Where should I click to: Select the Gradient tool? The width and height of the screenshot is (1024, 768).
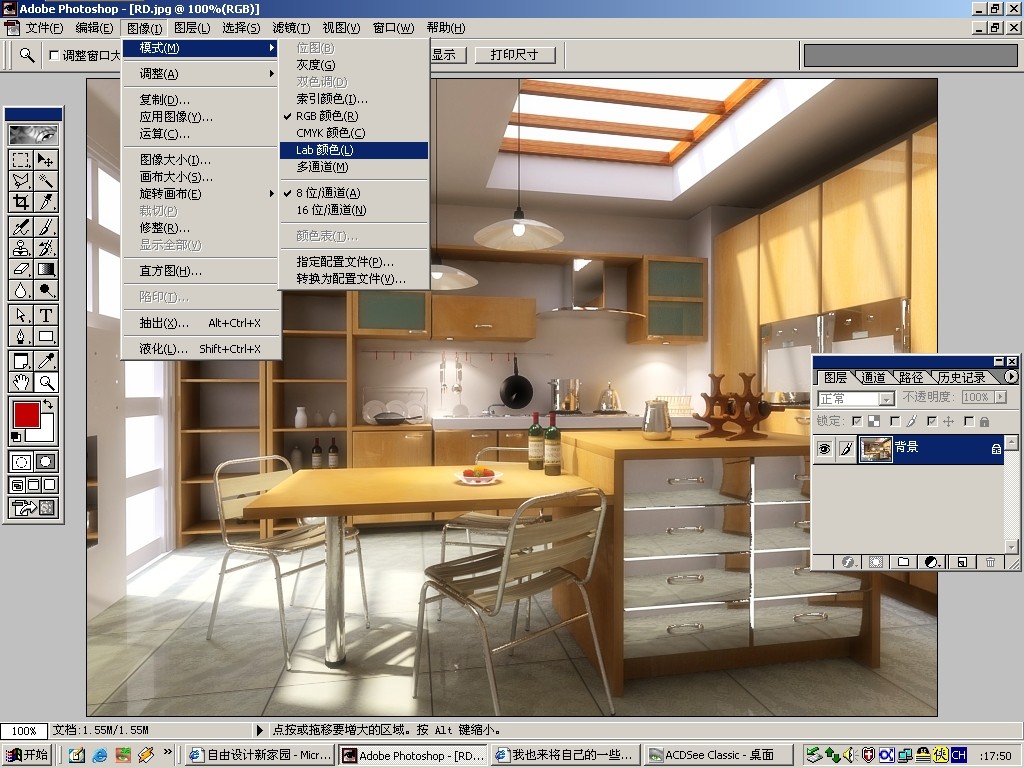click(46, 269)
